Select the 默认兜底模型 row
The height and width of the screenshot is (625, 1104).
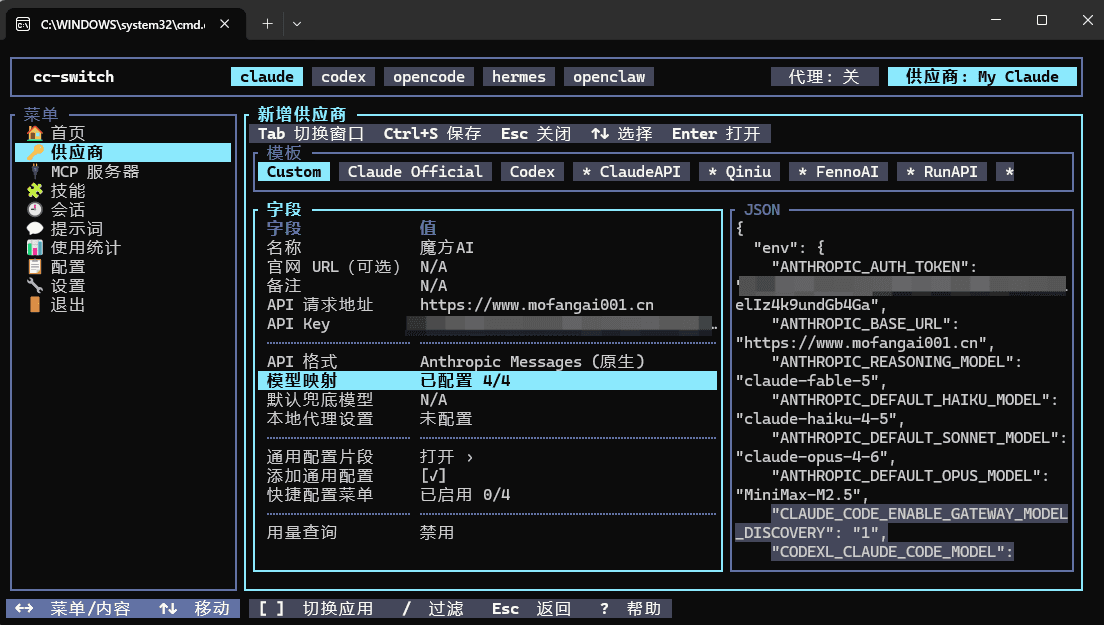[x=488, y=400]
